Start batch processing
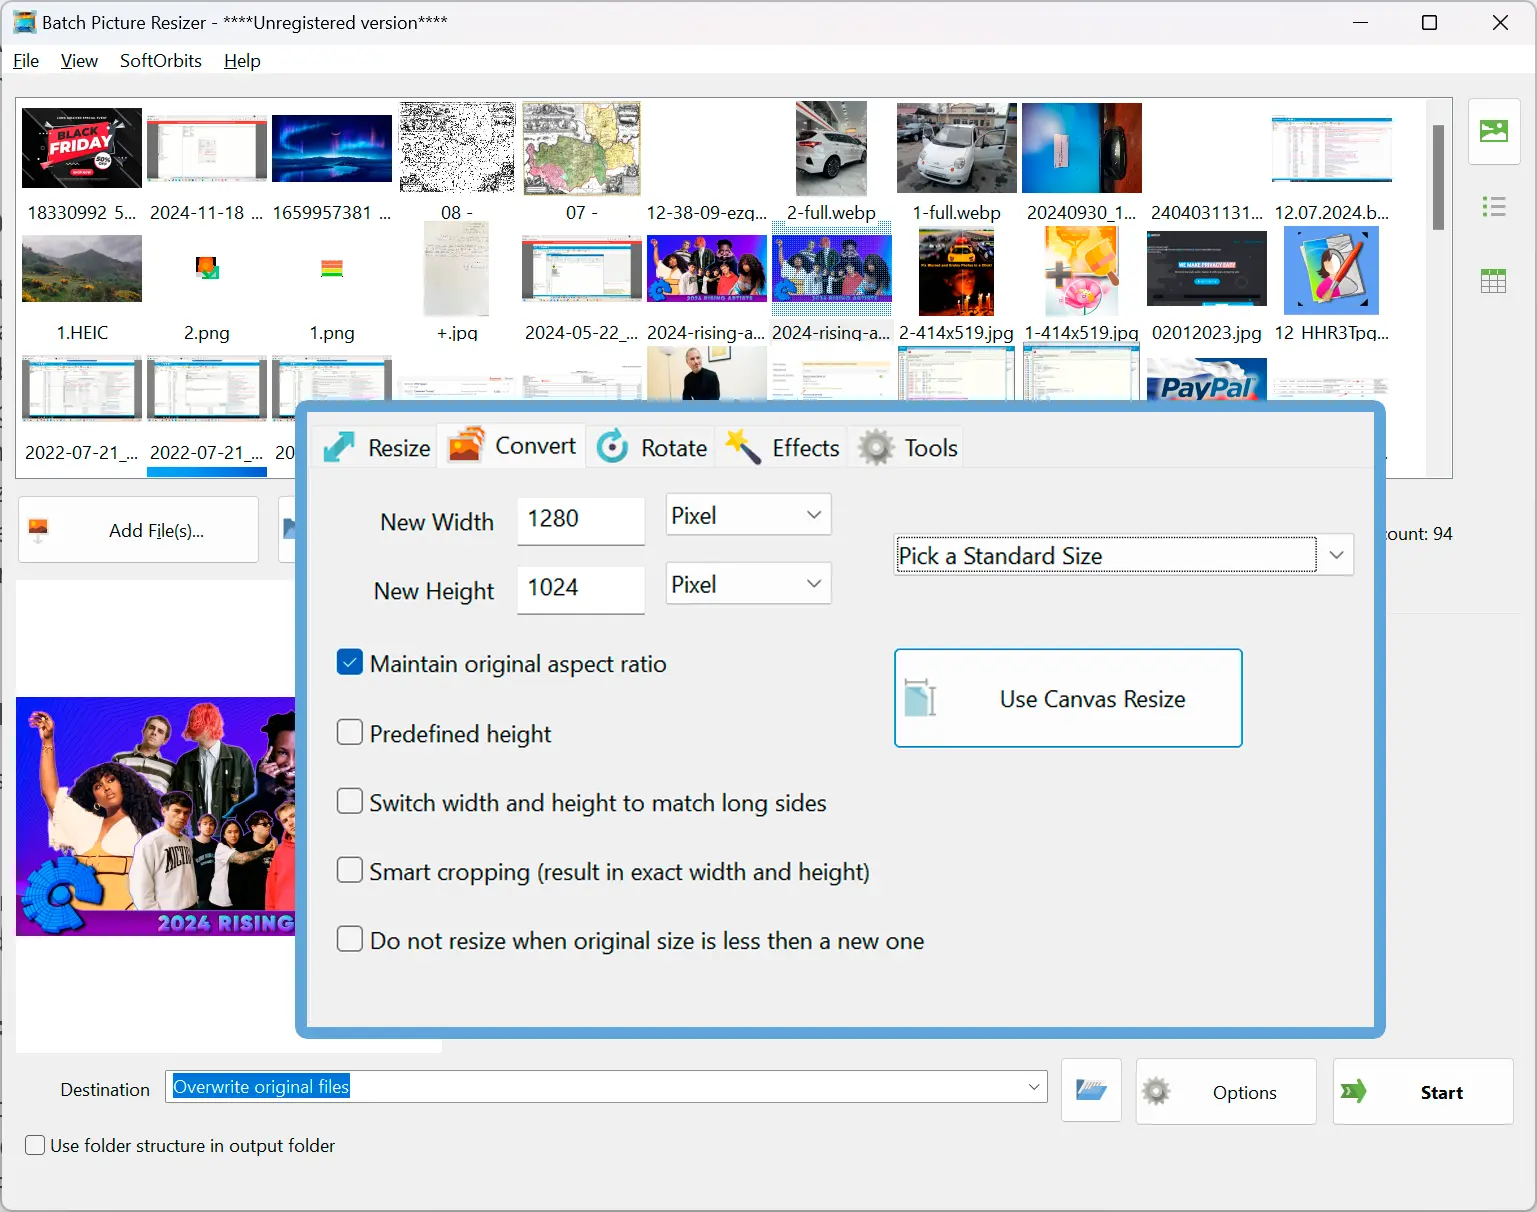 tap(1422, 1091)
